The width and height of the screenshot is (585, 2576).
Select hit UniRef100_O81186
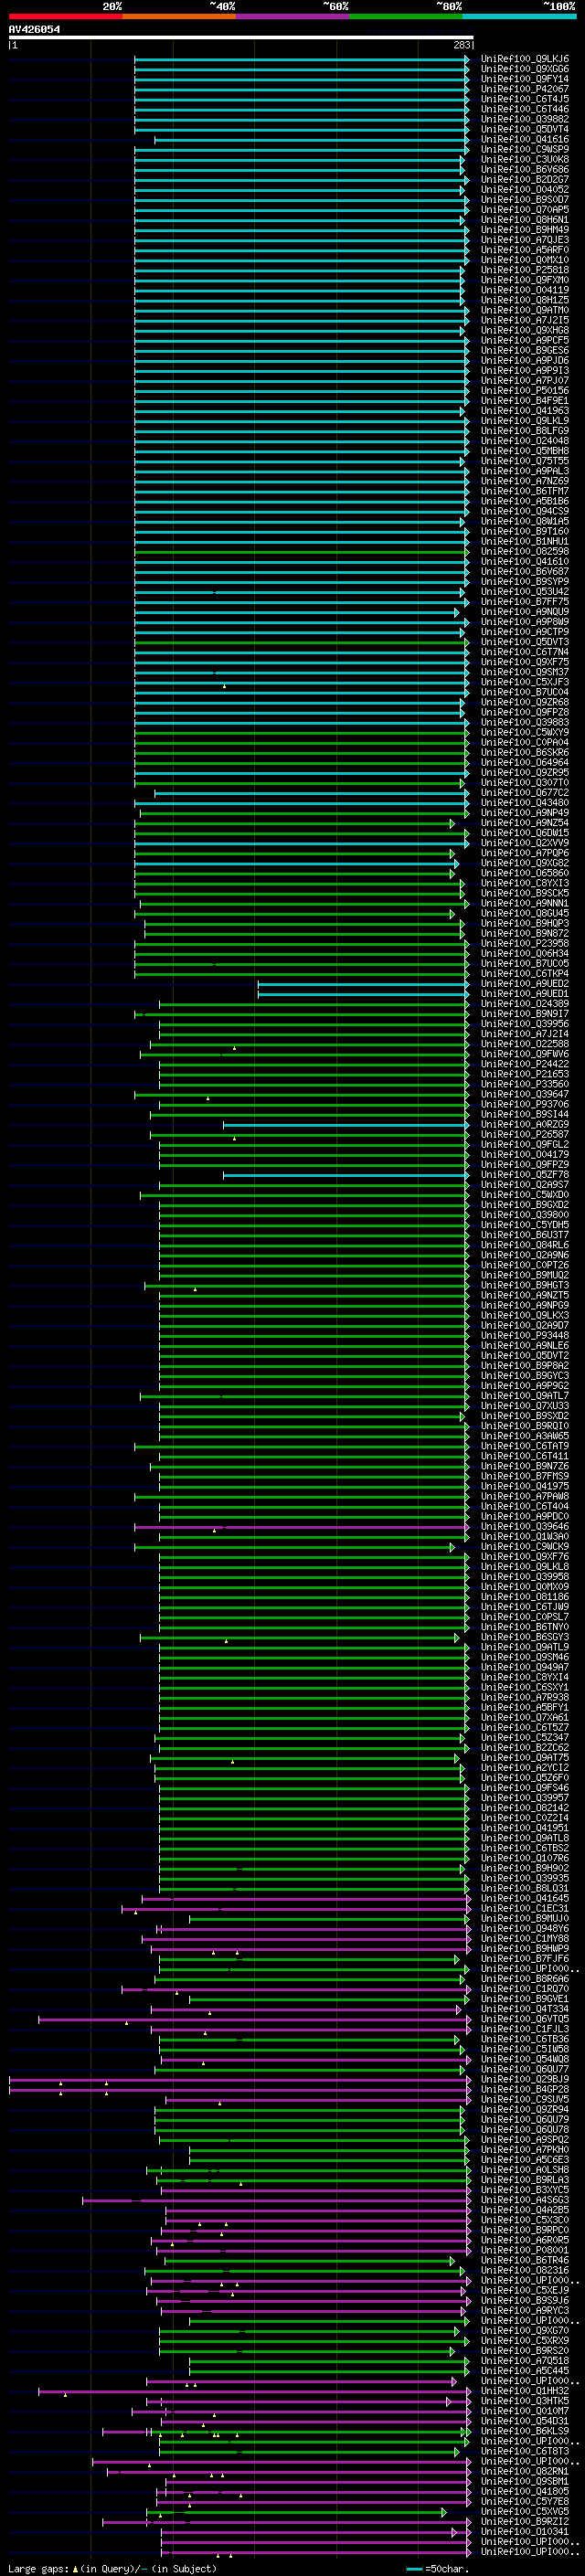pos(525,1597)
